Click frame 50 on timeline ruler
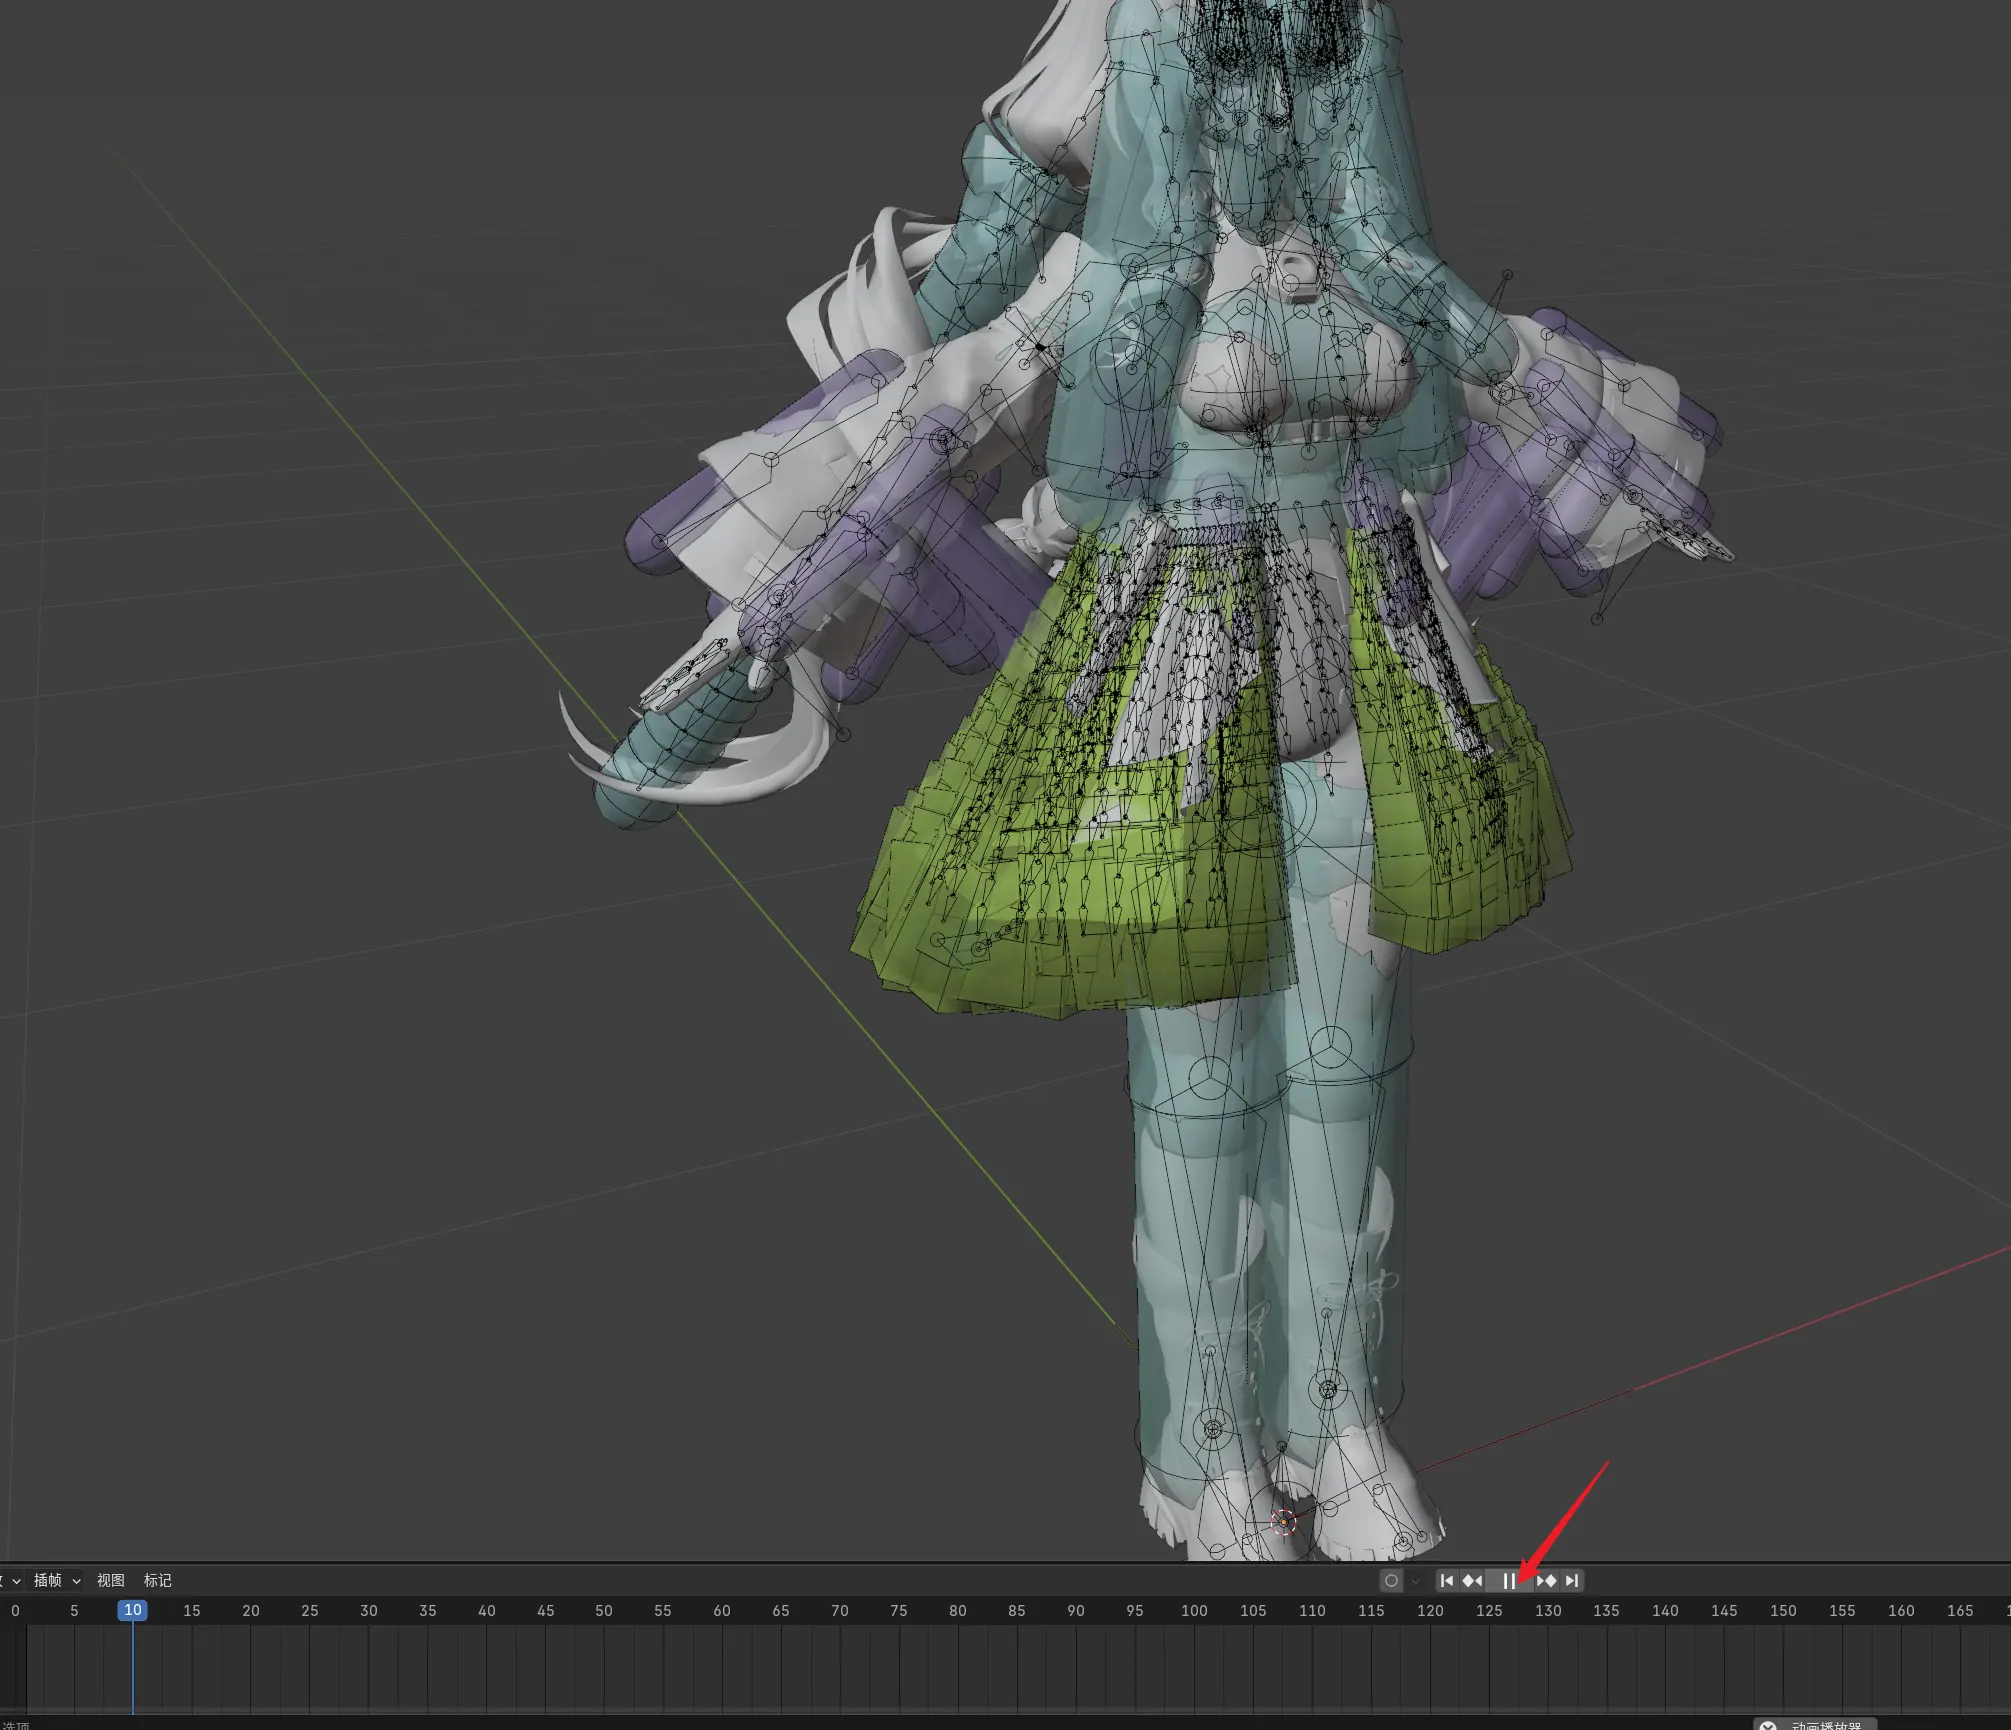 [x=604, y=1611]
